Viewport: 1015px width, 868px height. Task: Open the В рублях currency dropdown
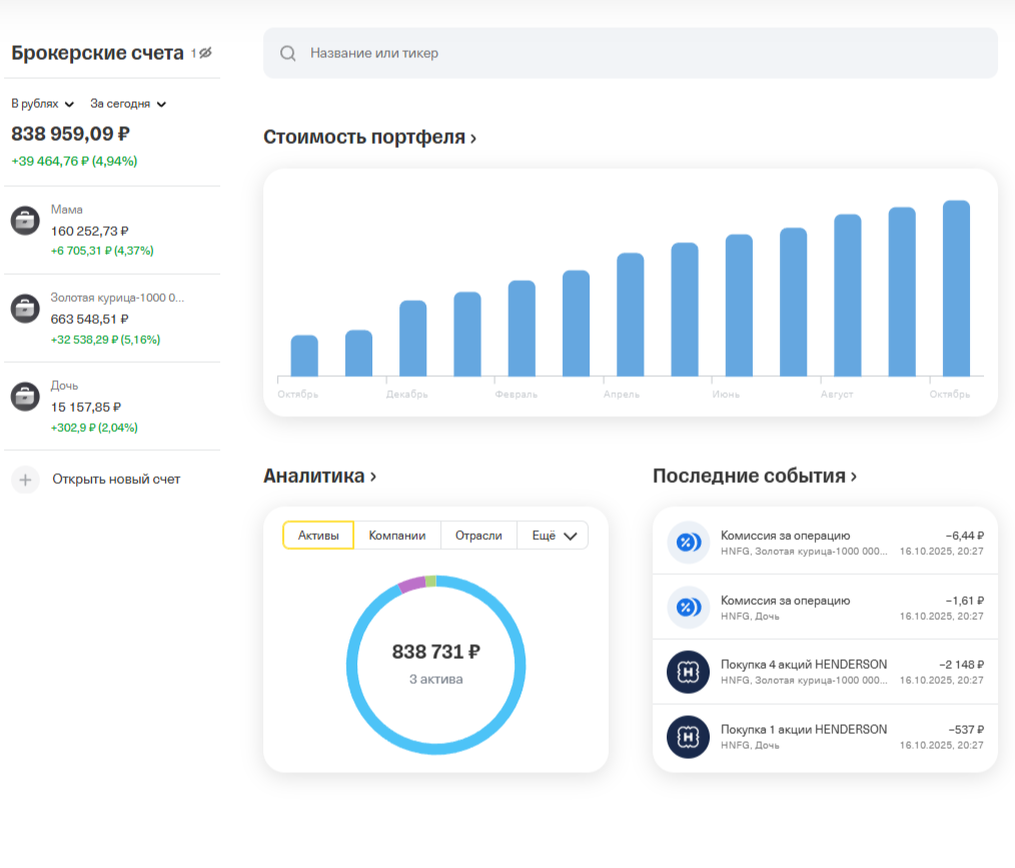click(43, 104)
